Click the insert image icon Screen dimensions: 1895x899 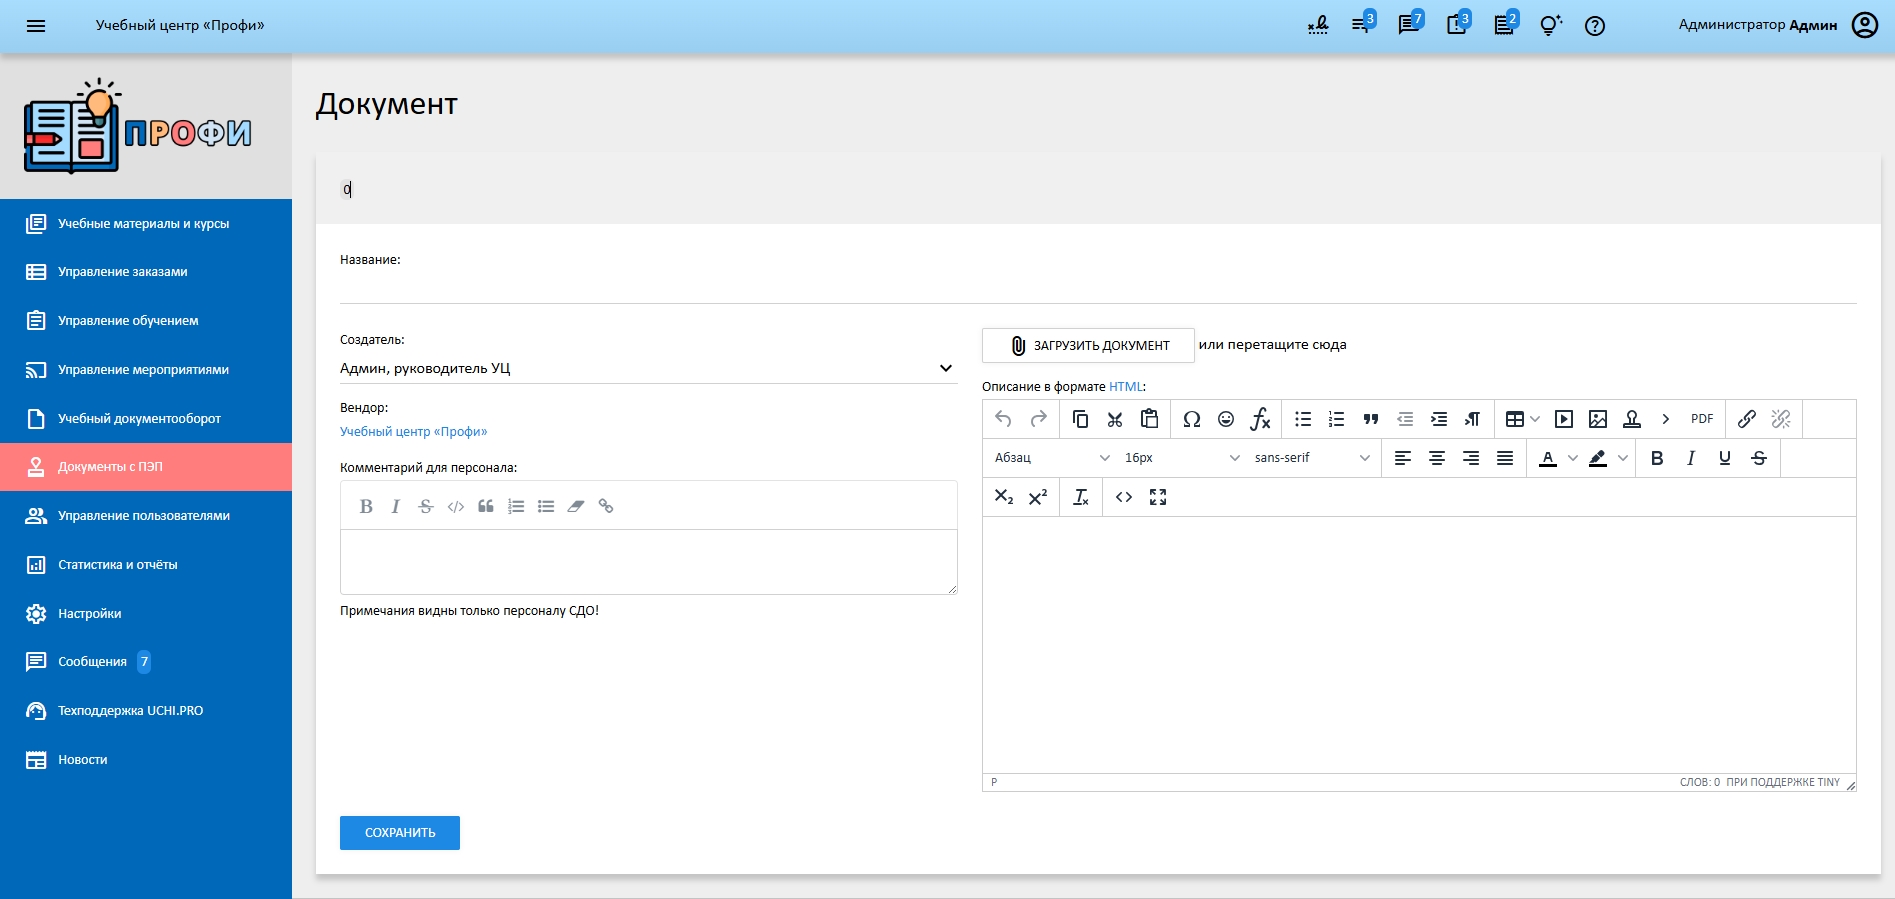(1598, 419)
